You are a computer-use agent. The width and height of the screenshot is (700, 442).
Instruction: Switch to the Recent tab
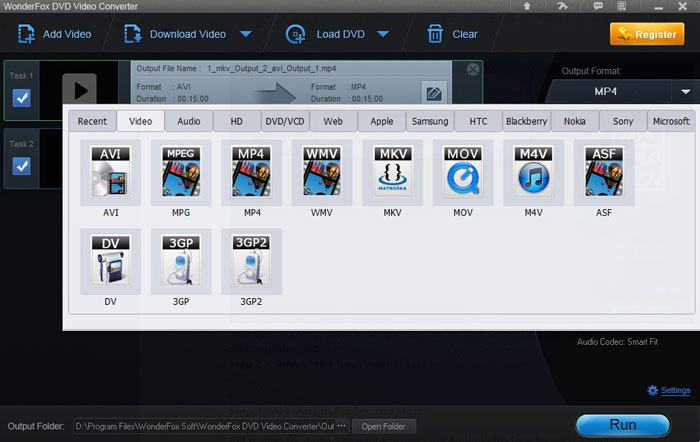[x=92, y=121]
